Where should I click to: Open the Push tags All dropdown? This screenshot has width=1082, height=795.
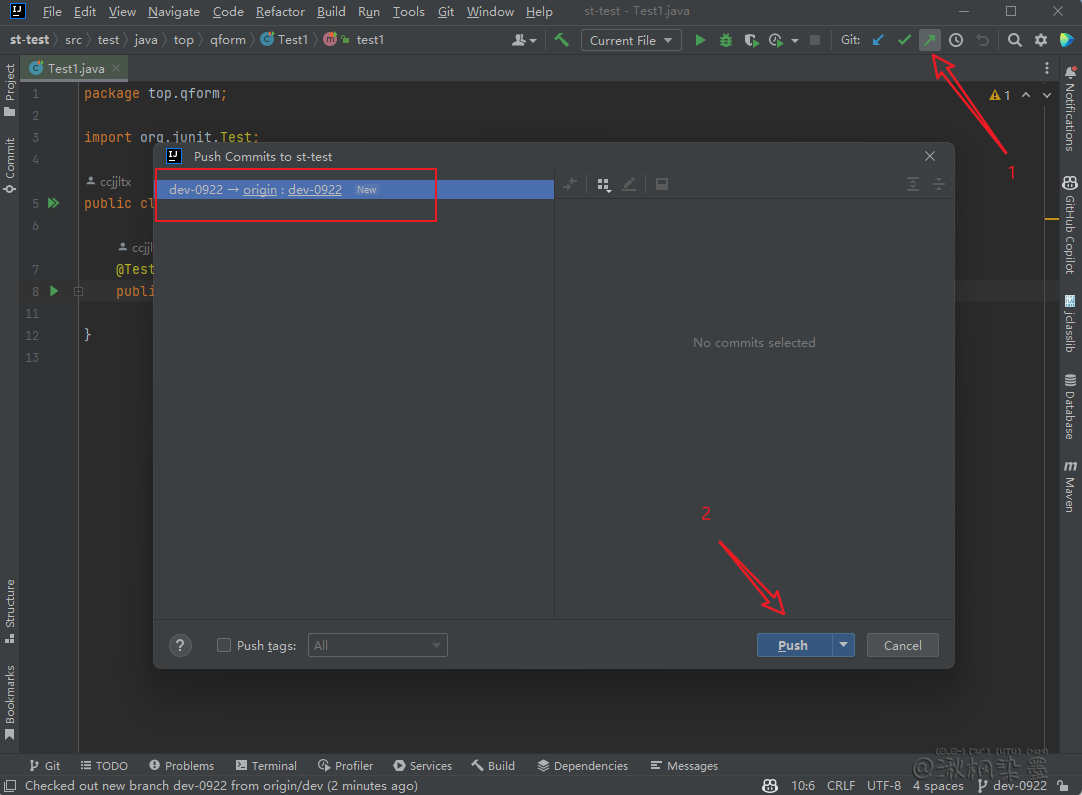pyautogui.click(x=377, y=645)
